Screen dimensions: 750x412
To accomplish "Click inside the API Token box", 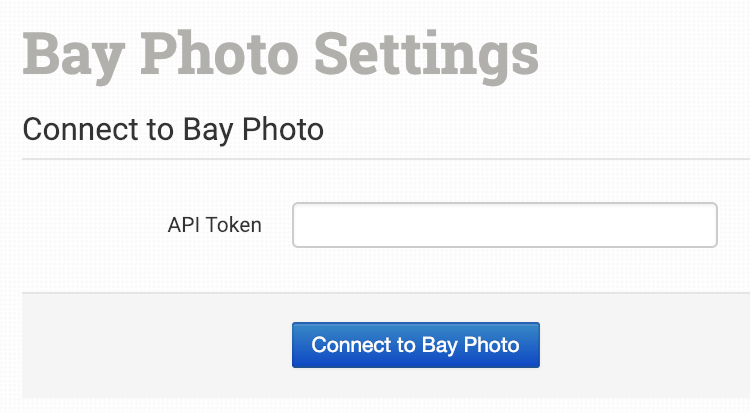I will tap(504, 225).
